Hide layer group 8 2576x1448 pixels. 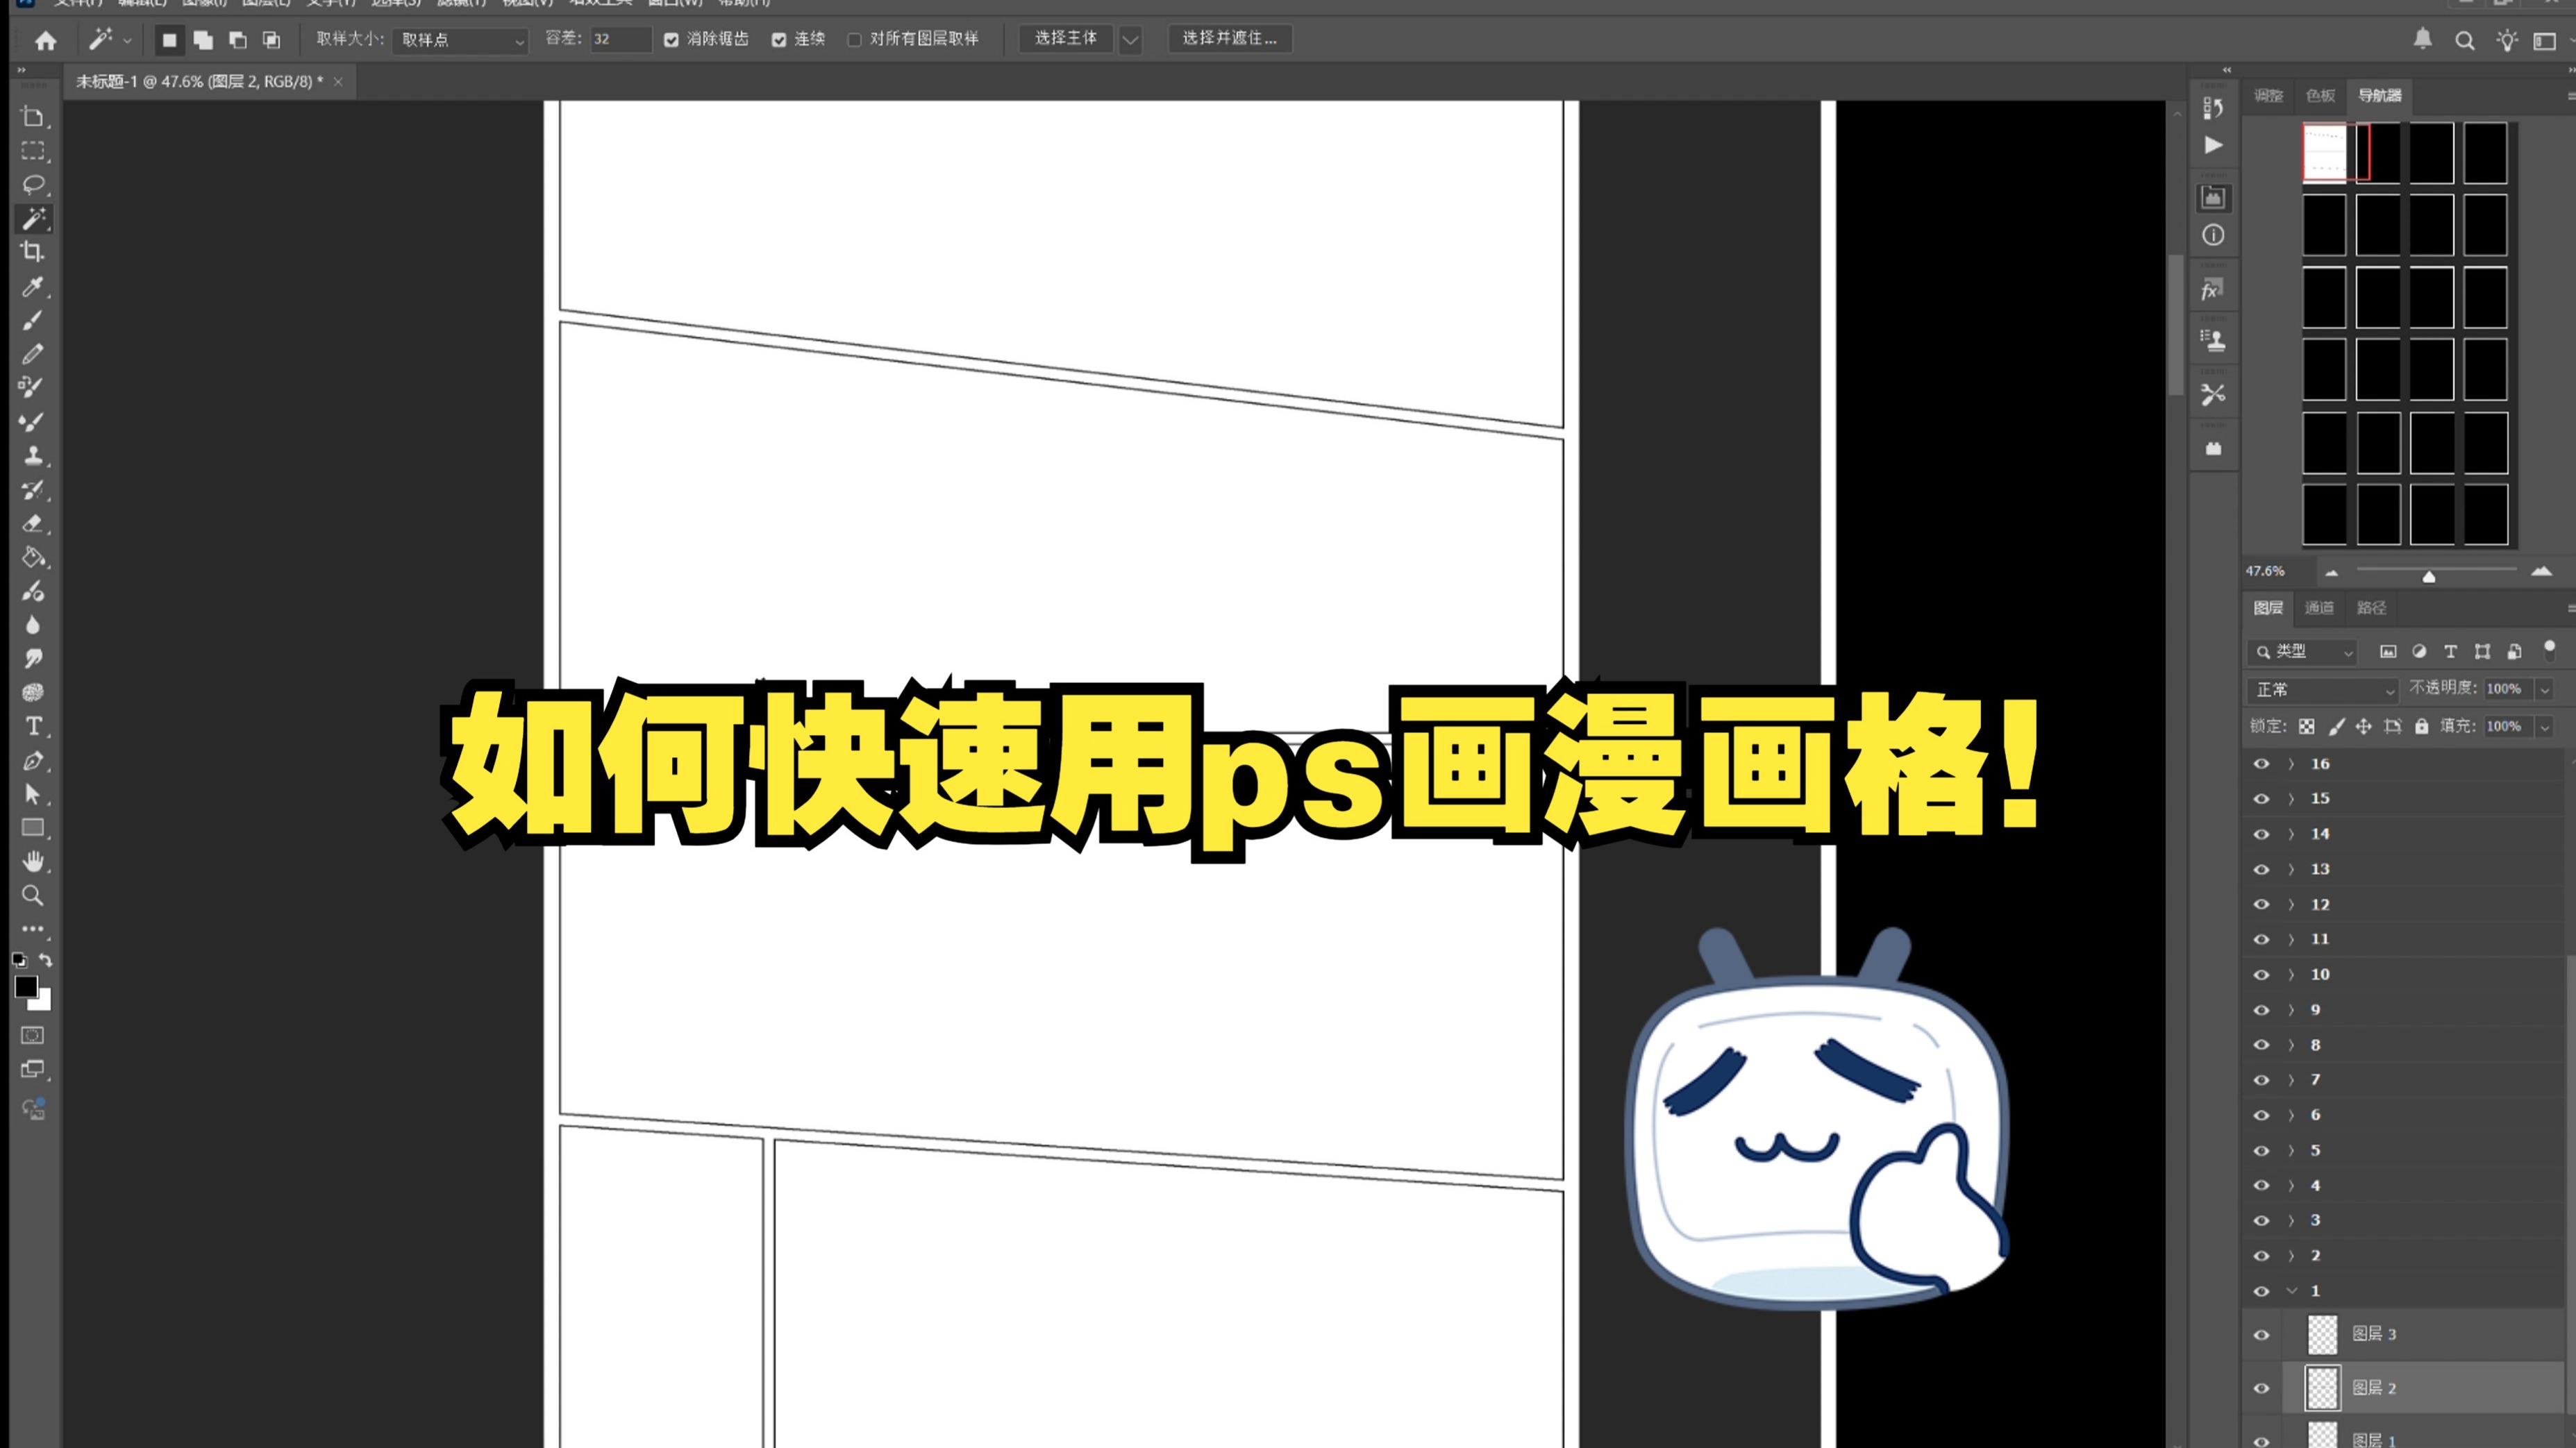tap(2261, 1045)
